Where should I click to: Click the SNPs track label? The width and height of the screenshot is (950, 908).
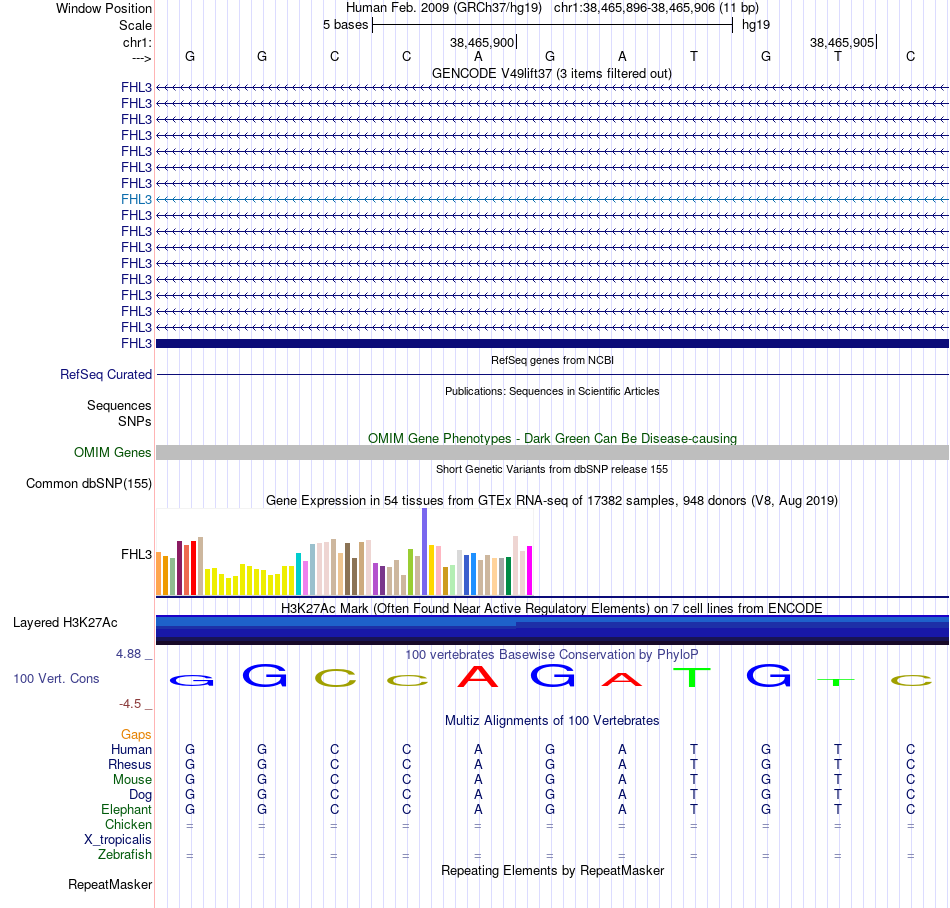(135, 421)
